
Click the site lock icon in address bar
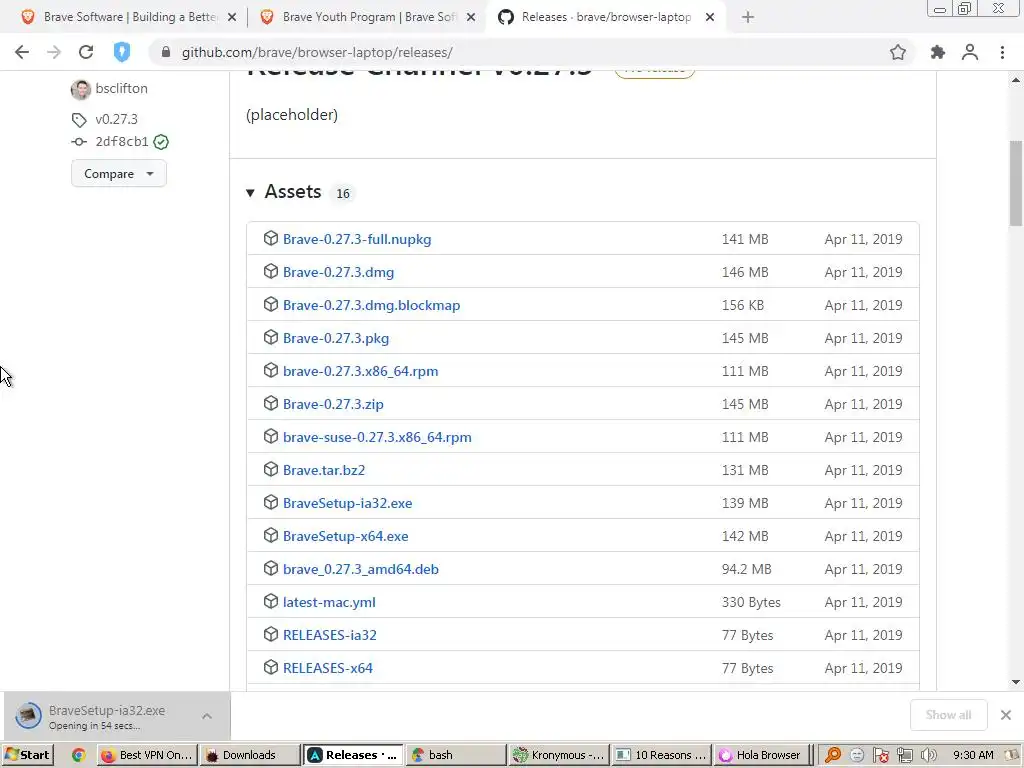point(166,52)
